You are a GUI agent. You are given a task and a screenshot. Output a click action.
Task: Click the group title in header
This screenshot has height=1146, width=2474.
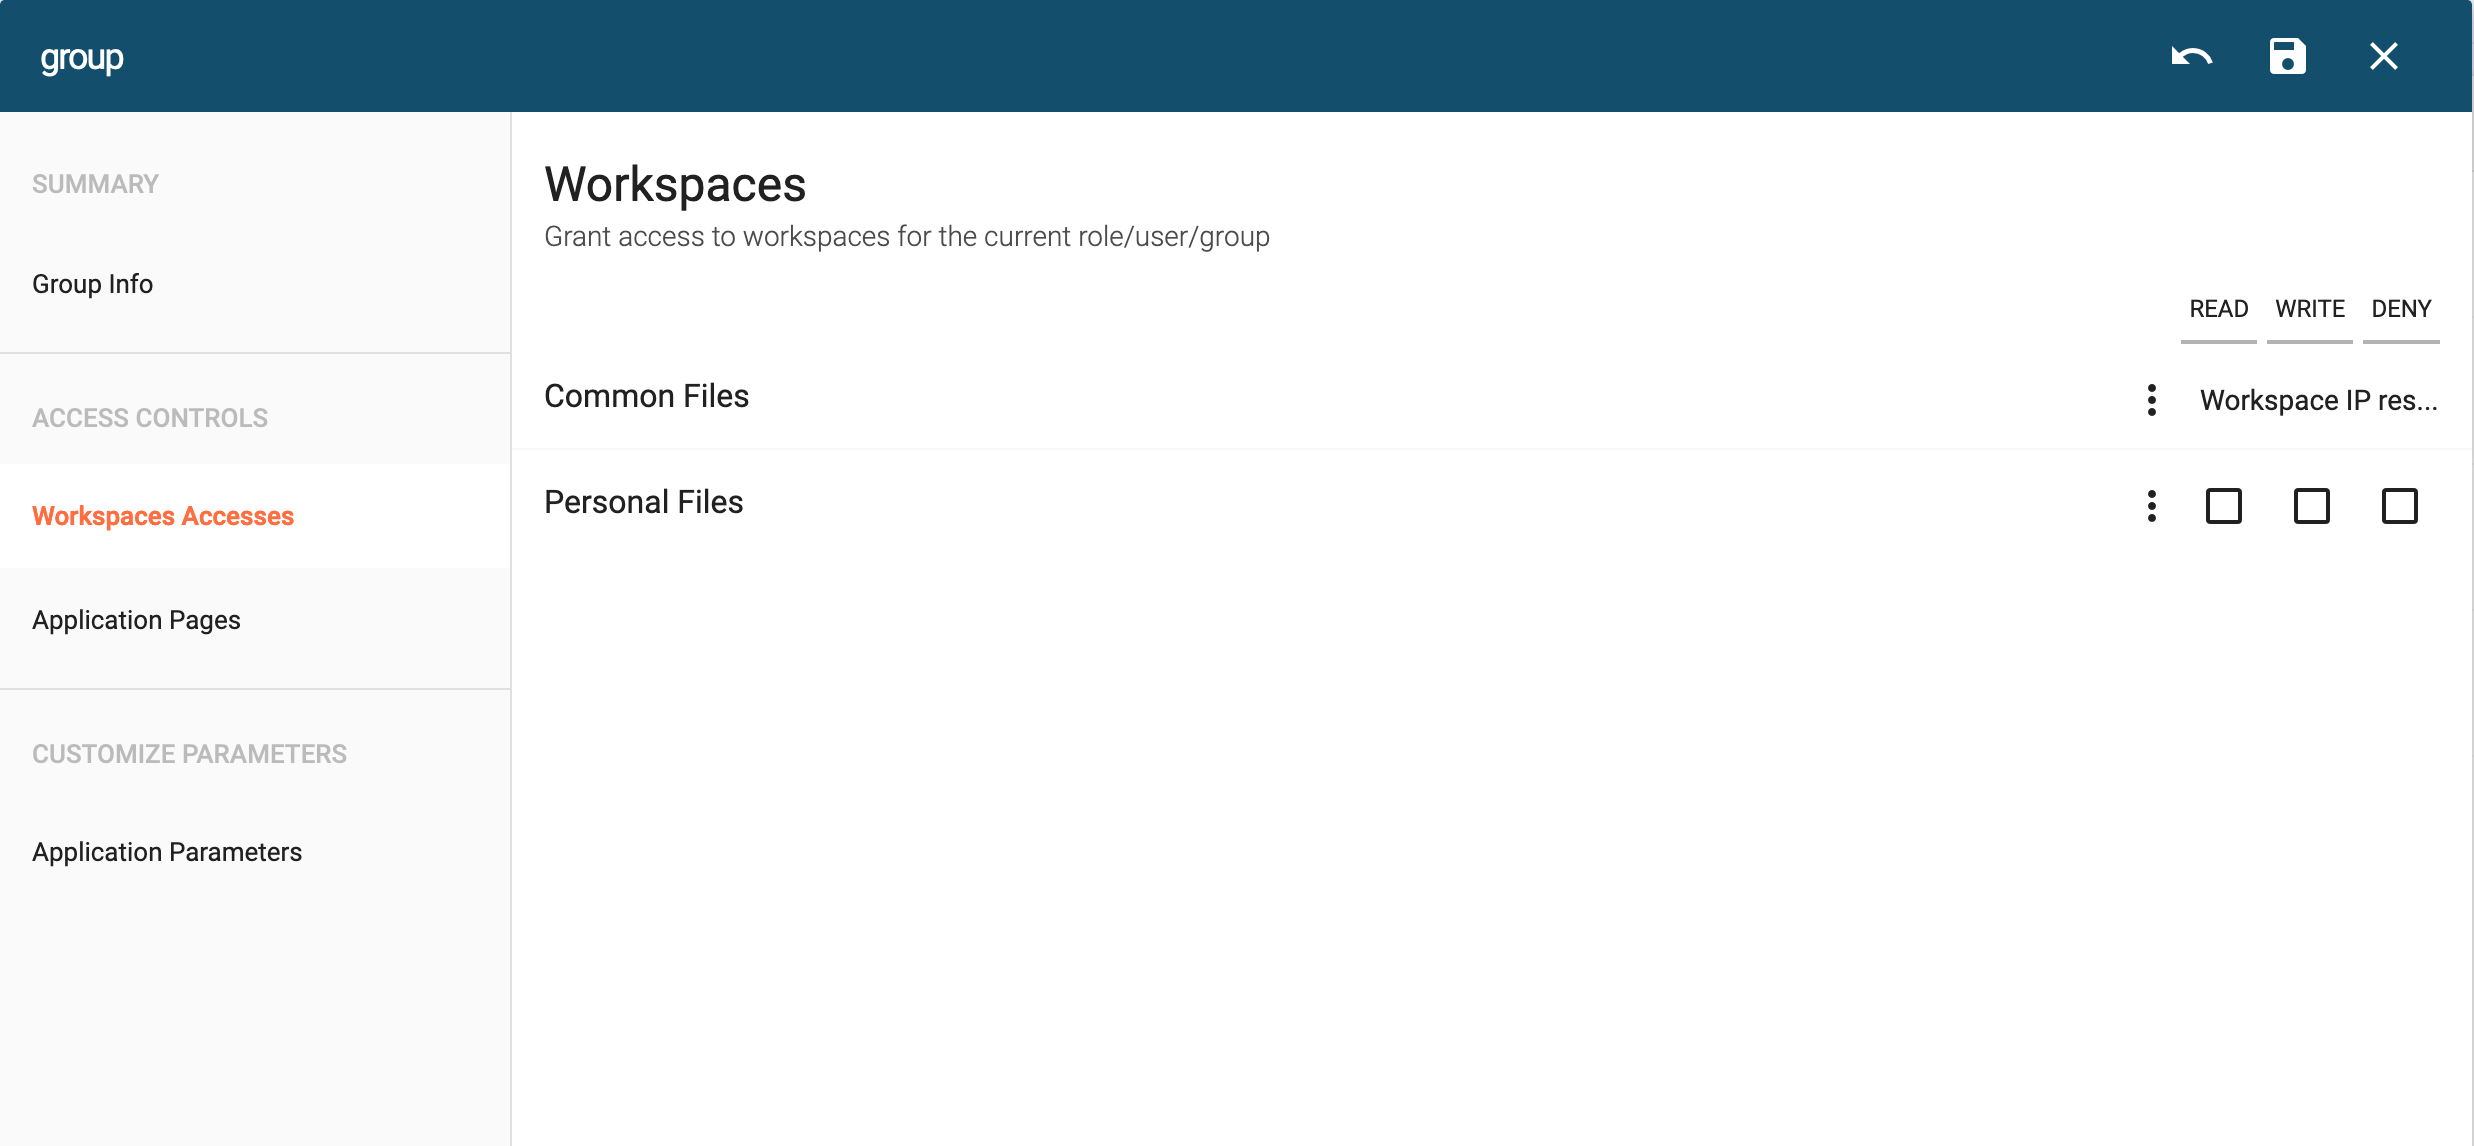pyautogui.click(x=82, y=58)
